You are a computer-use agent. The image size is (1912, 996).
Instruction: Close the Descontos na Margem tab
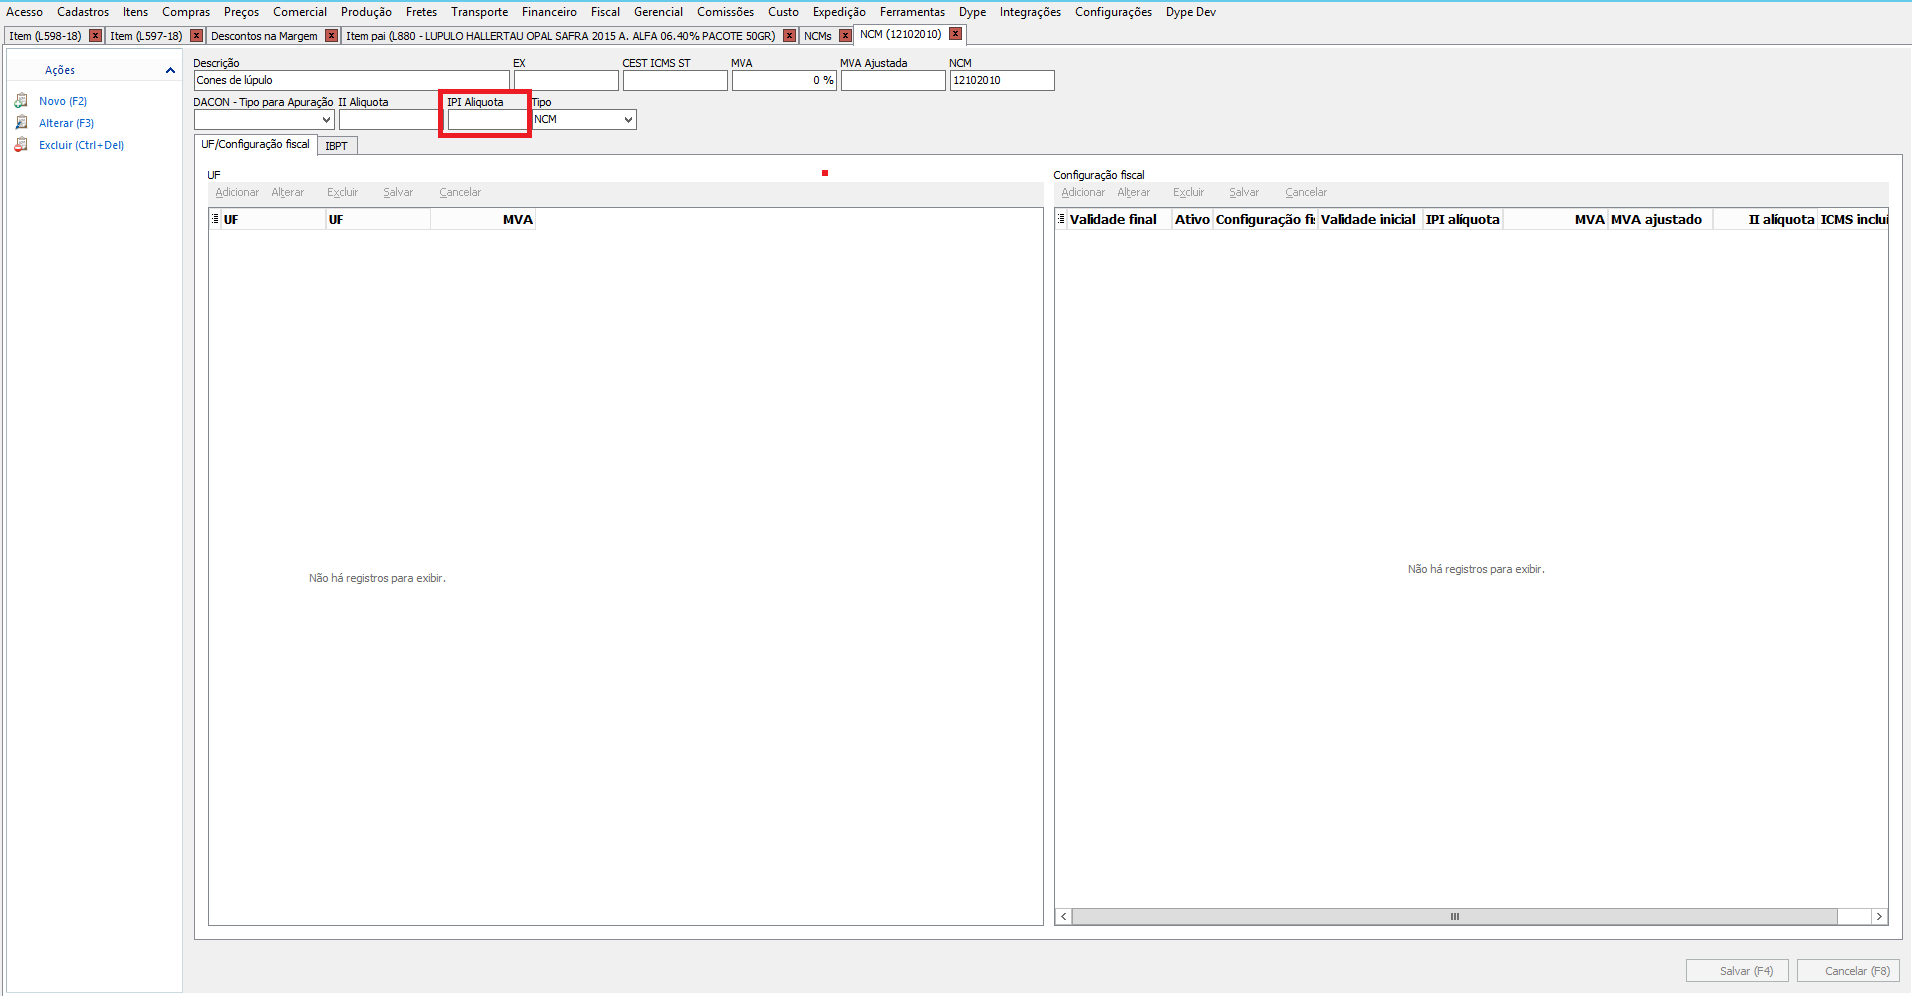click(x=331, y=36)
